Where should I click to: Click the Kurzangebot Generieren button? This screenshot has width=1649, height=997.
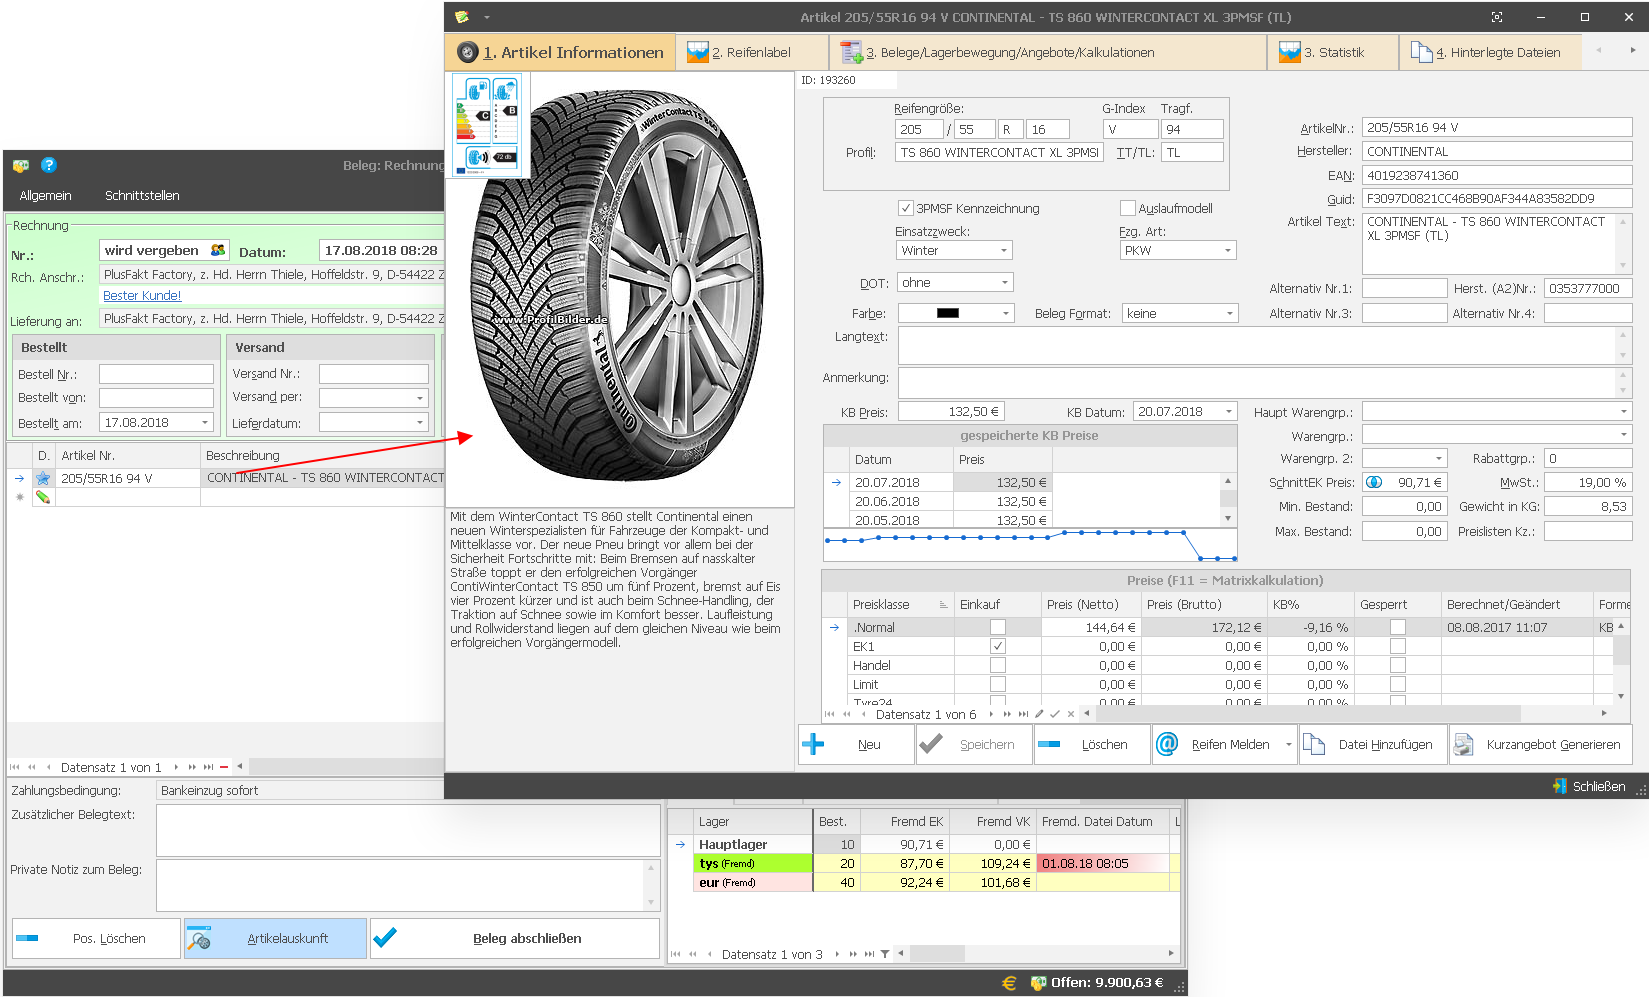[1541, 744]
